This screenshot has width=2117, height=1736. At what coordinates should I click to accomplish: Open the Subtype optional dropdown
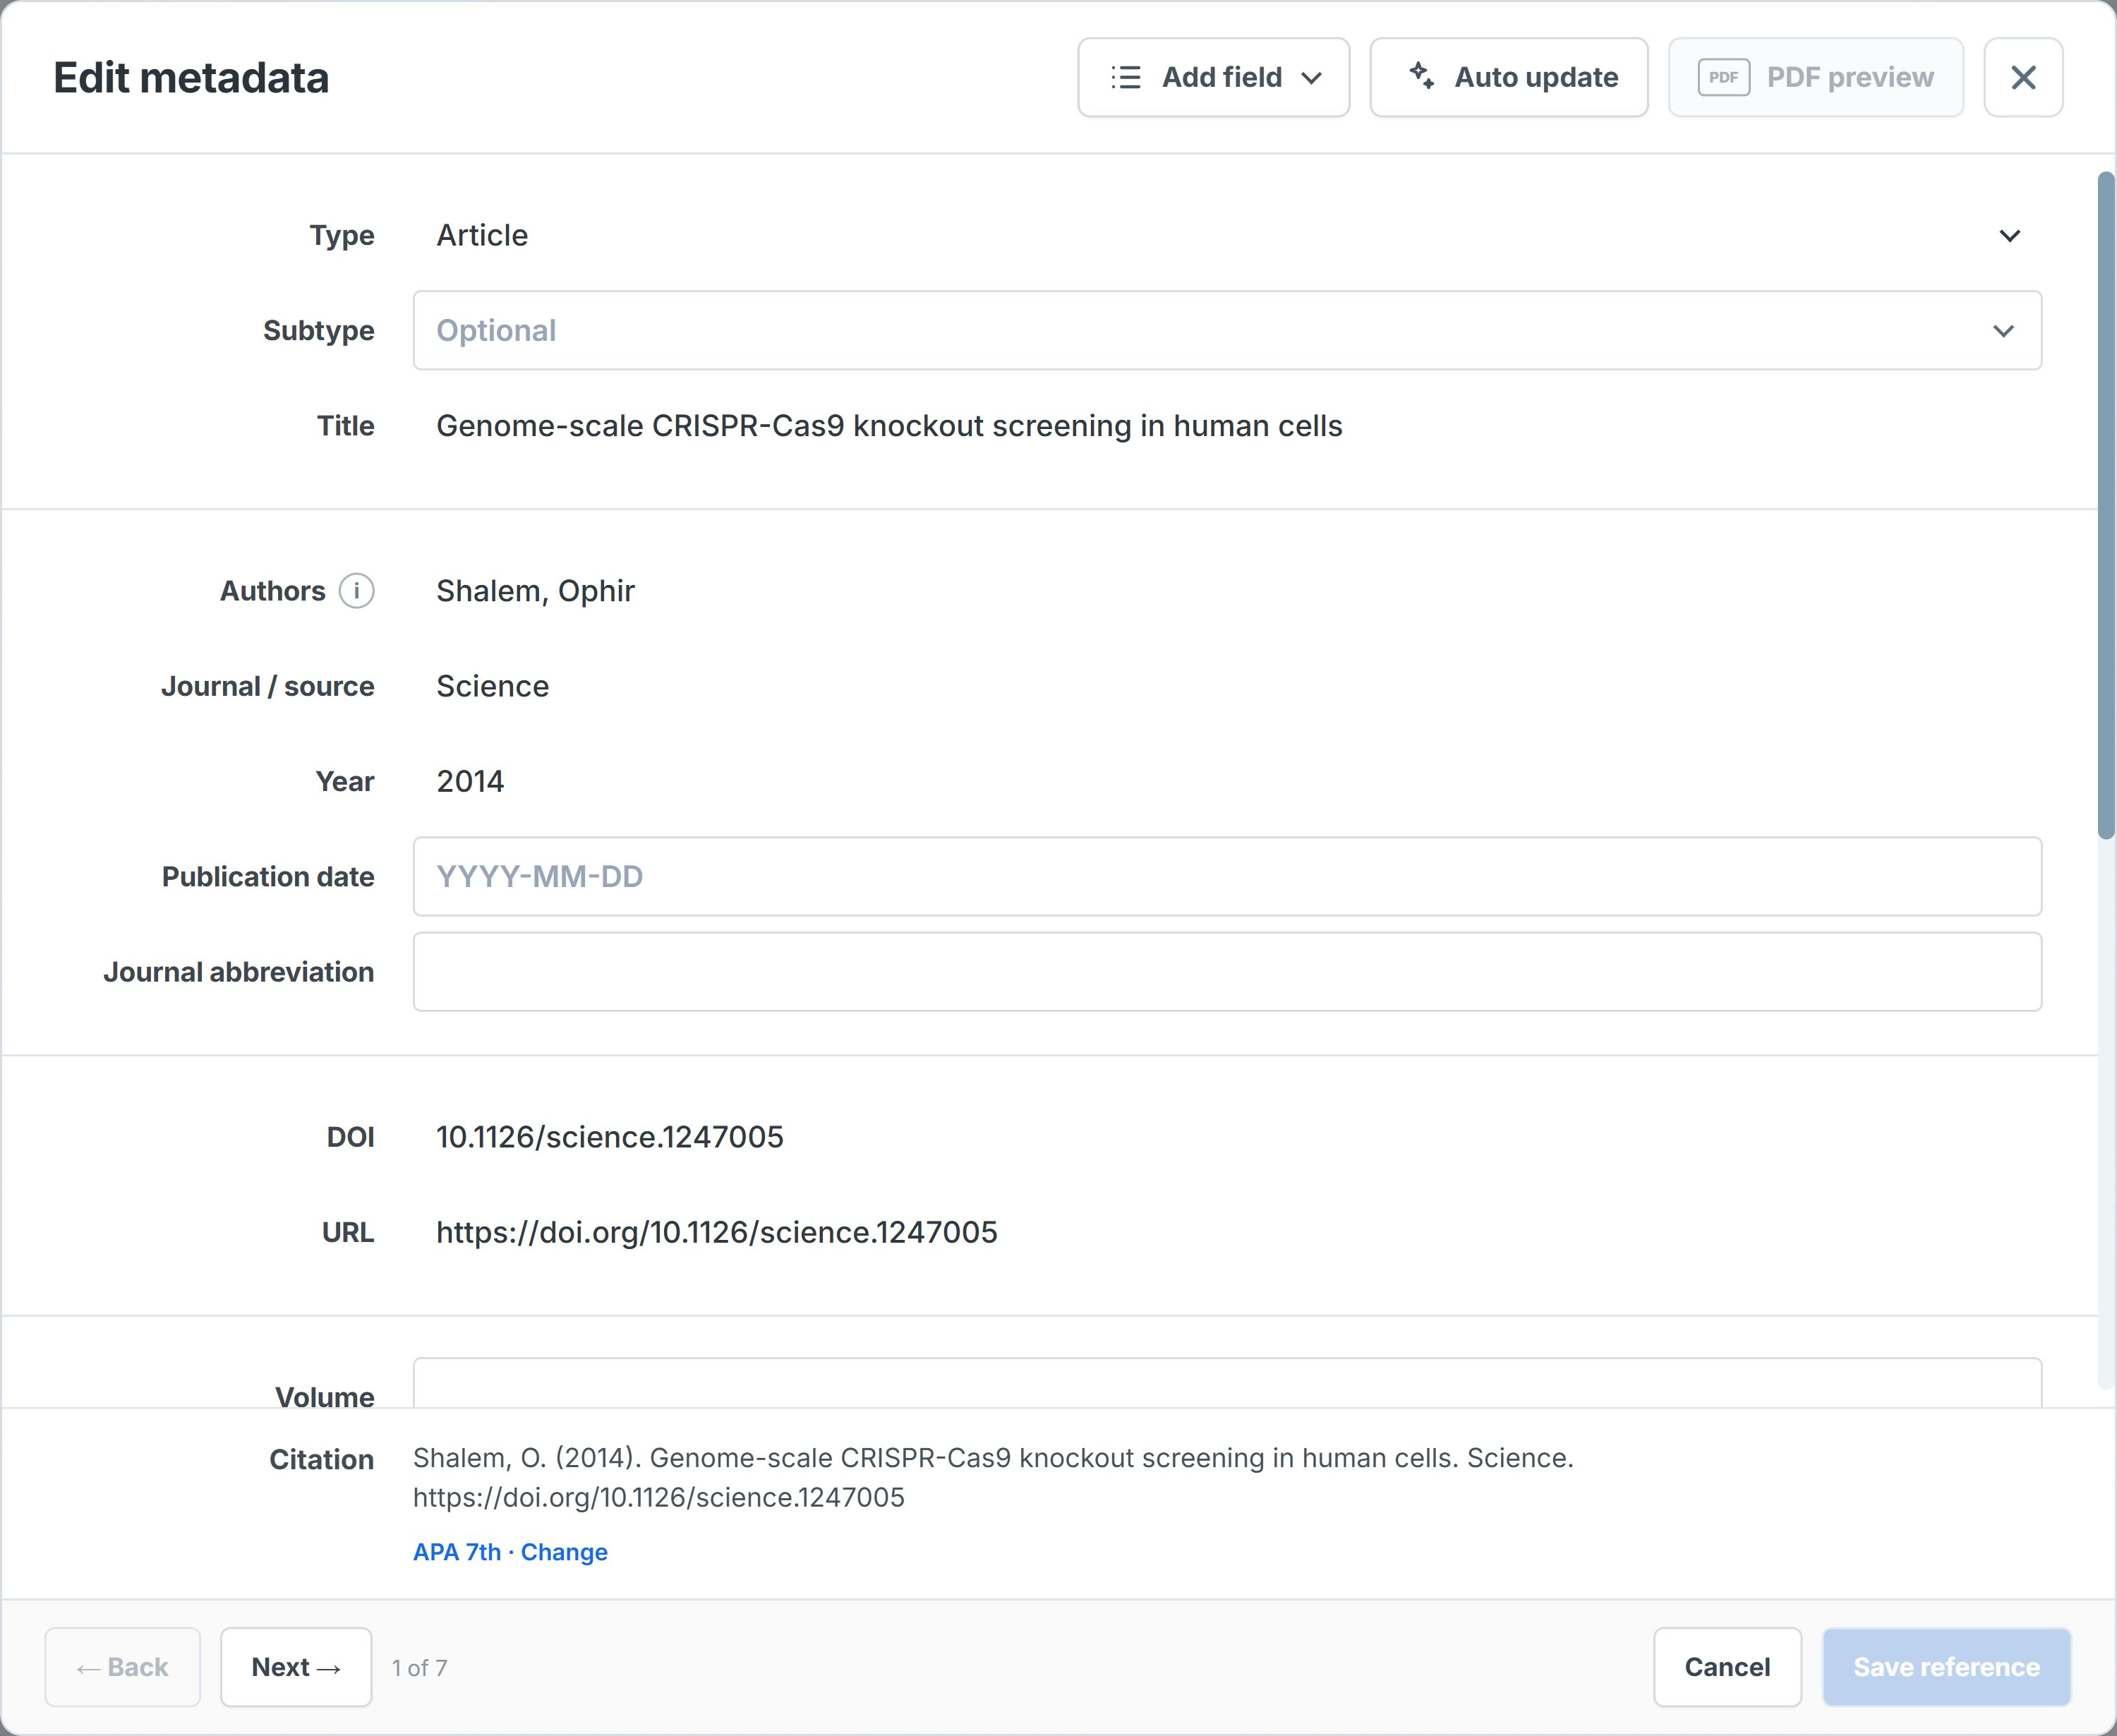point(1227,331)
